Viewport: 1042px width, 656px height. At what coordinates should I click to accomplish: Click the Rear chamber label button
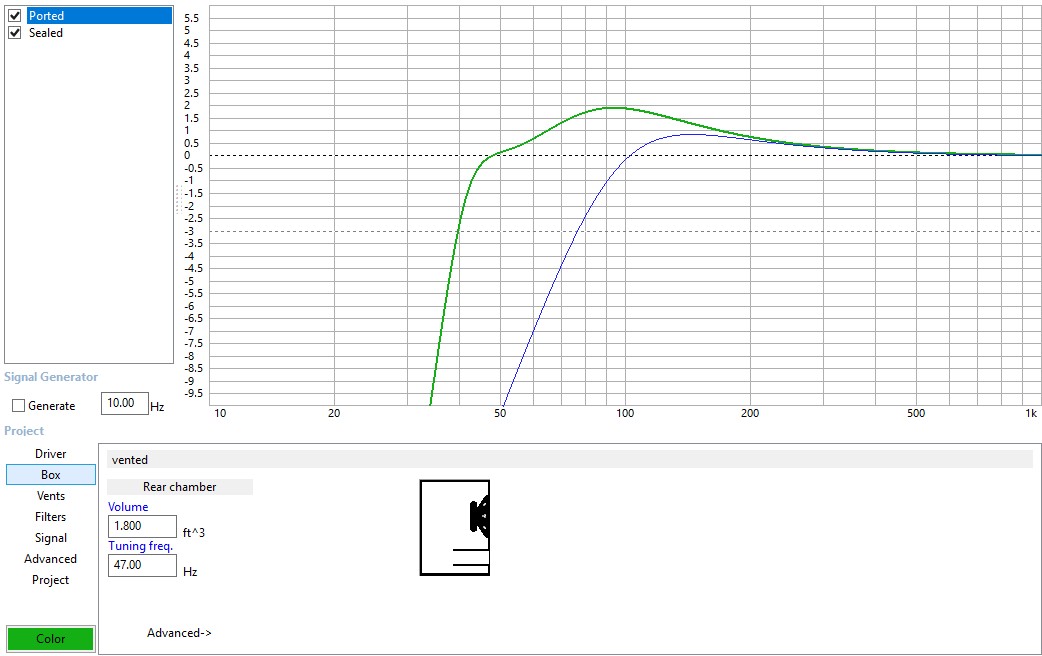coord(179,487)
